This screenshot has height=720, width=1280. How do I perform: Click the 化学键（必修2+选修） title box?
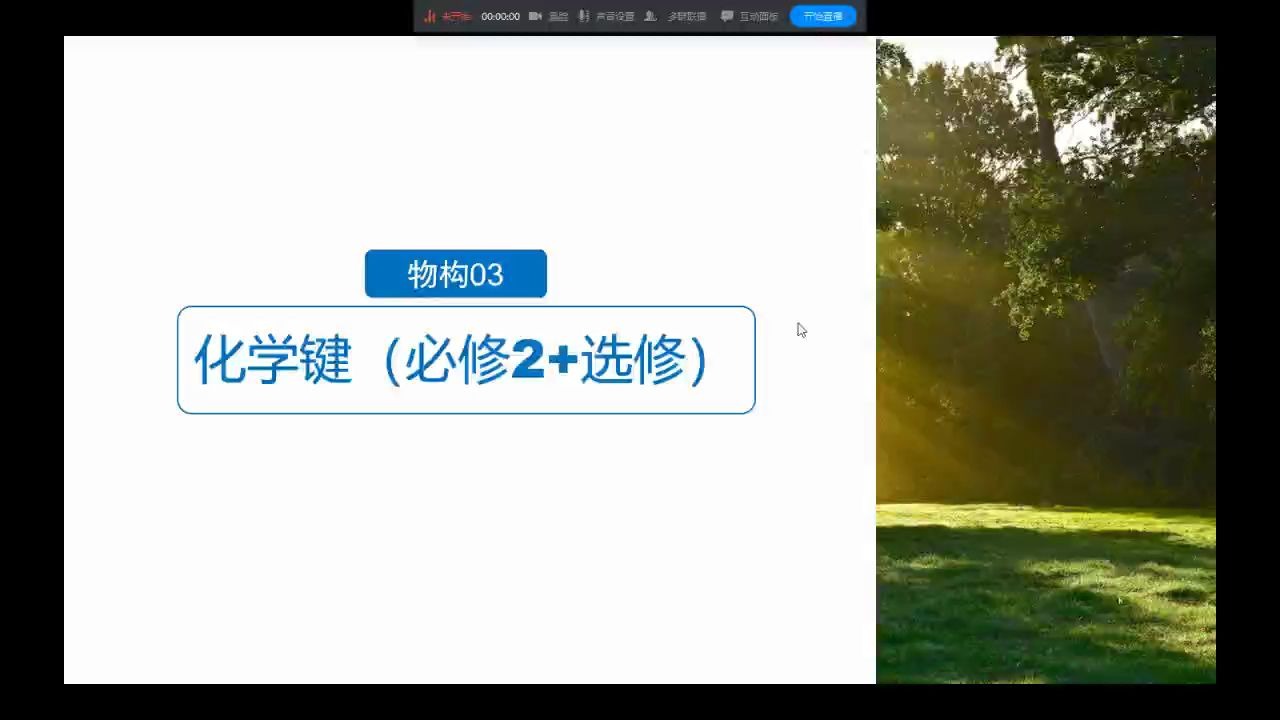pos(466,360)
